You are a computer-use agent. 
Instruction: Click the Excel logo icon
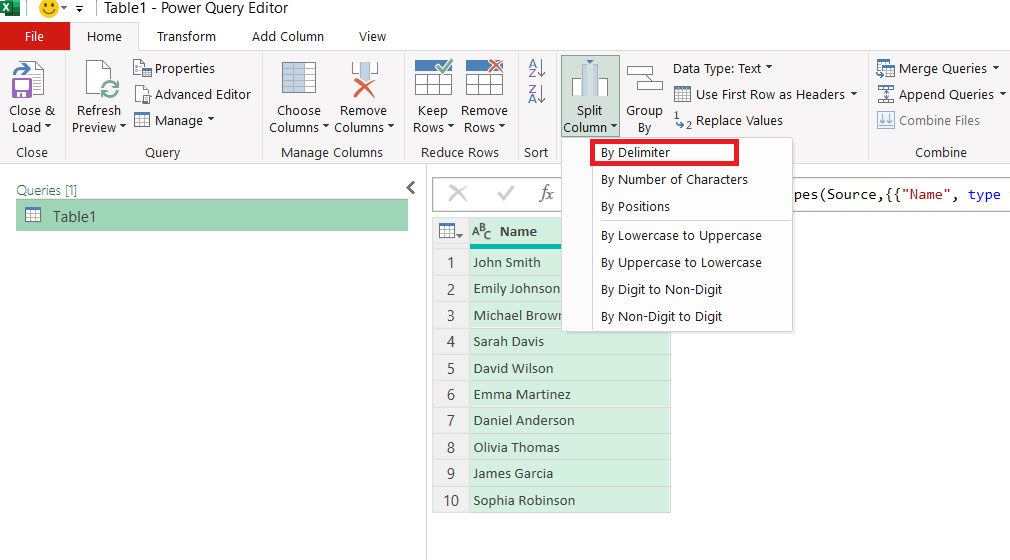pos(10,8)
